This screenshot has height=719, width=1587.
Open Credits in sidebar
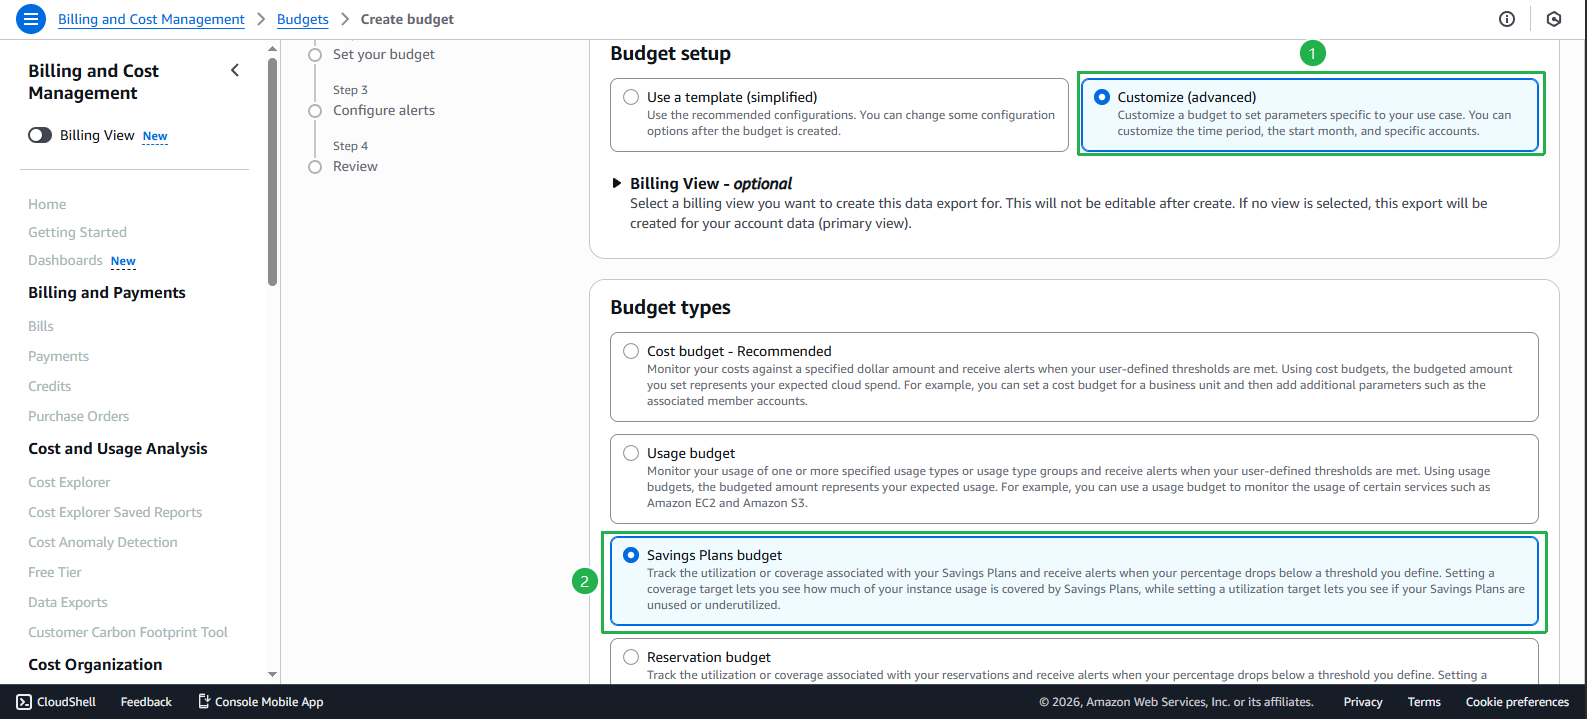pyautogui.click(x=50, y=386)
